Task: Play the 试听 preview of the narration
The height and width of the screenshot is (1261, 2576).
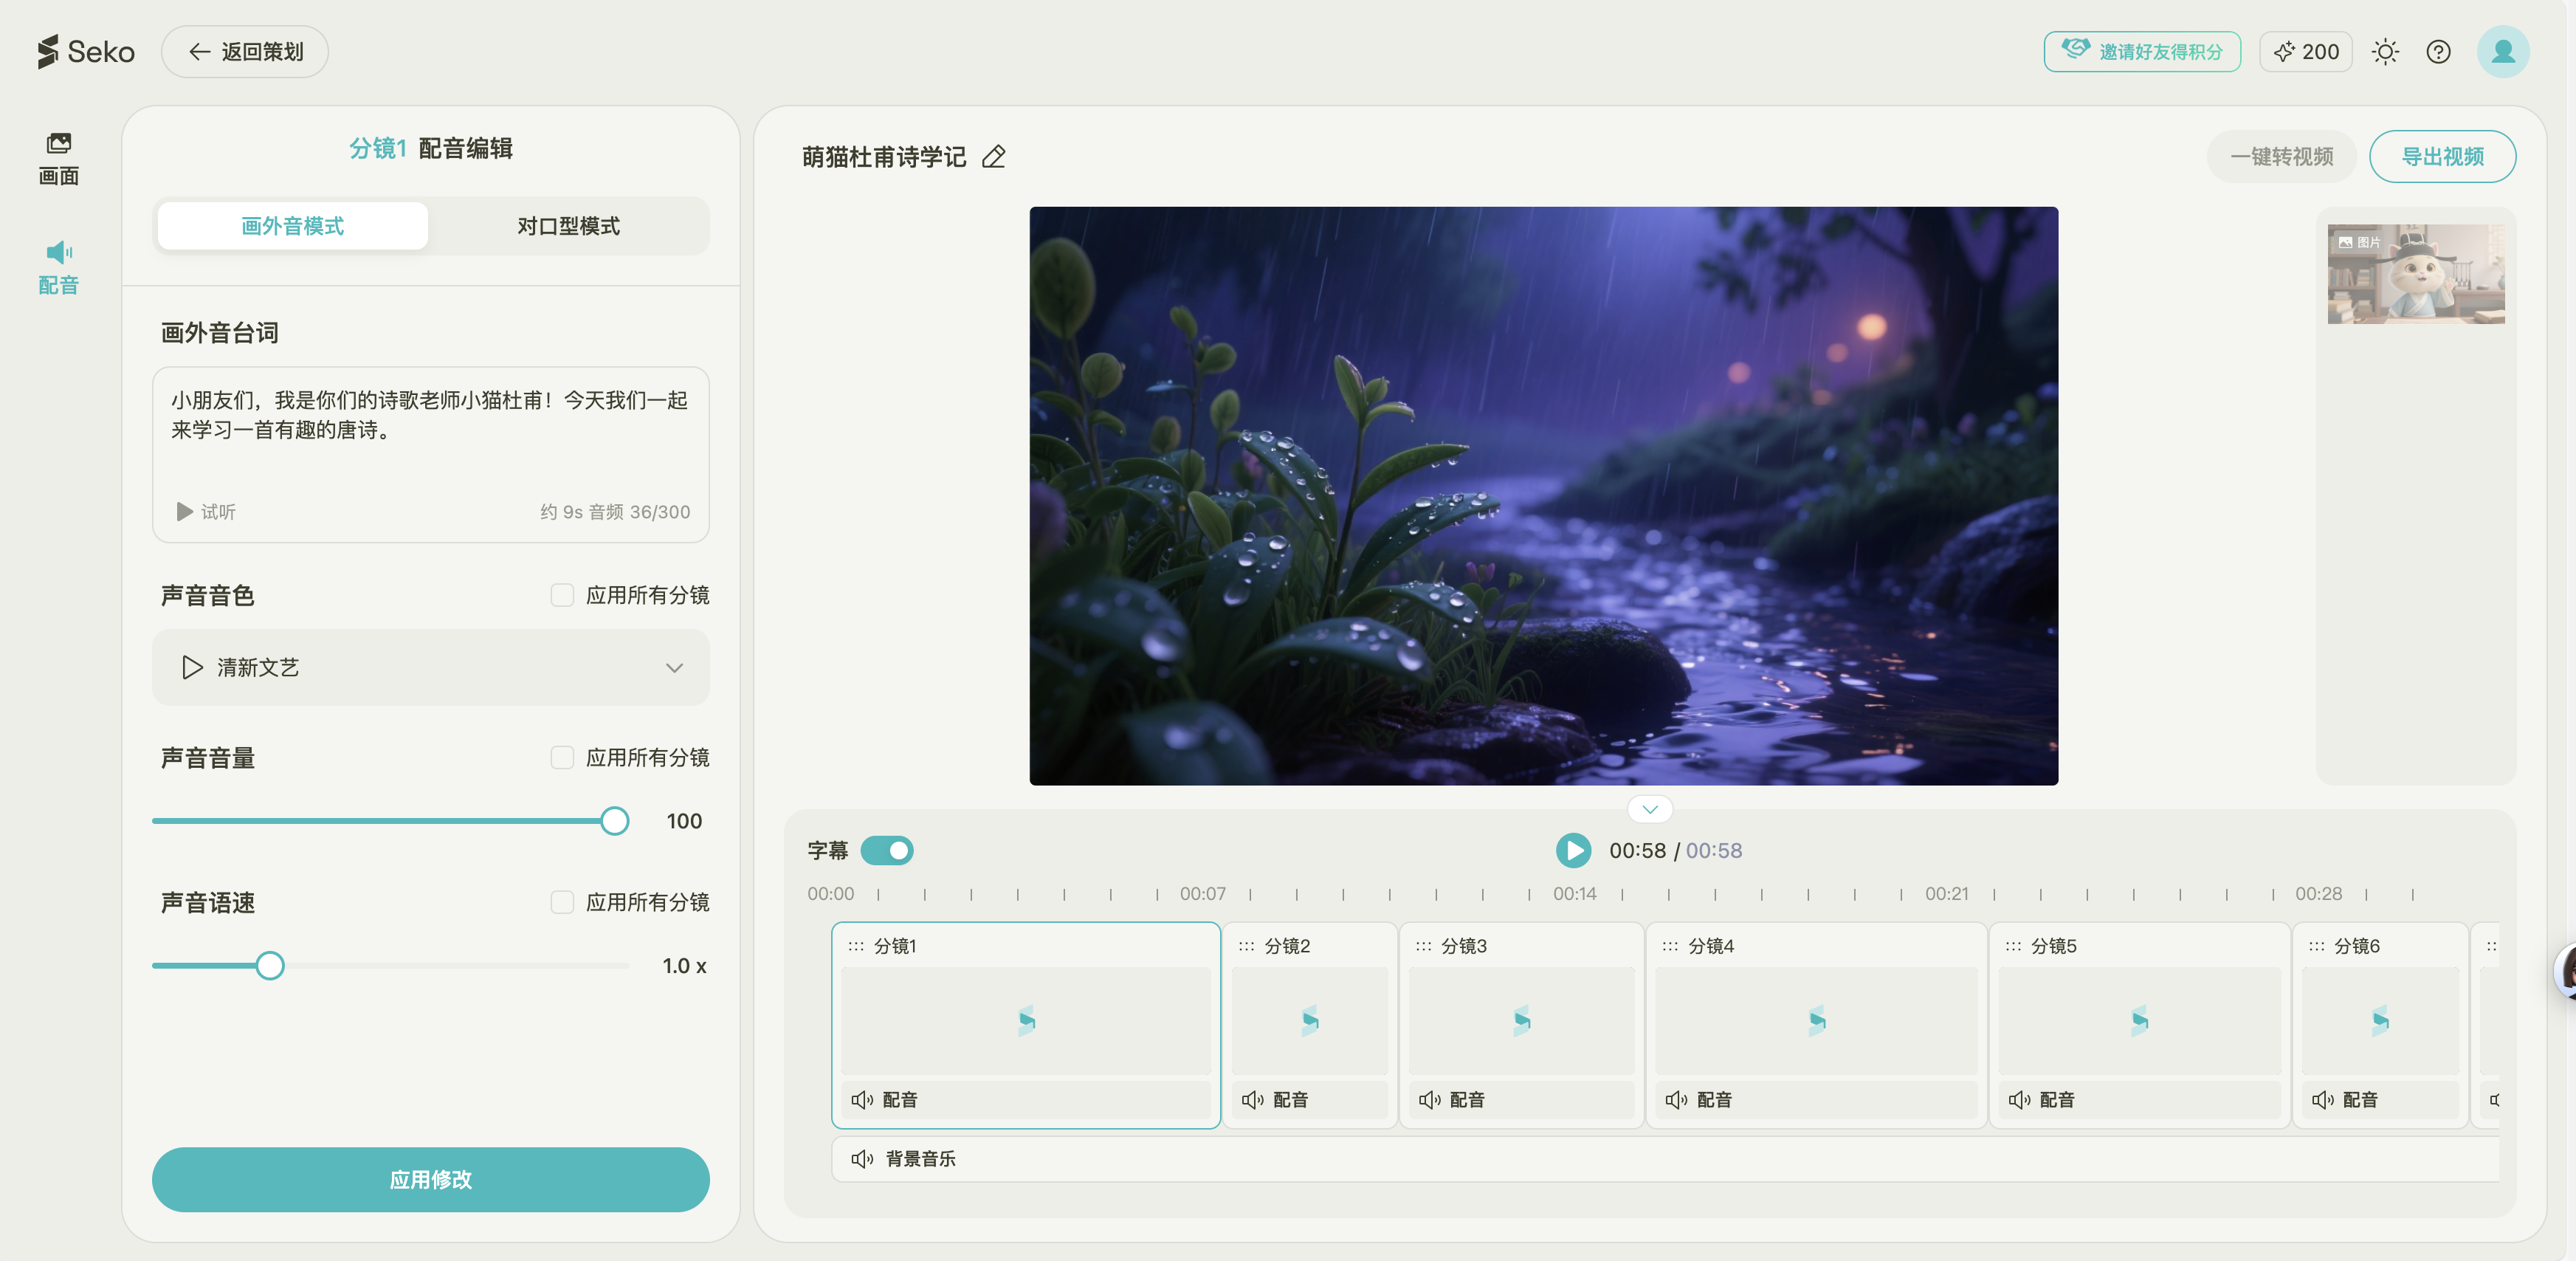Action: pyautogui.click(x=206, y=511)
